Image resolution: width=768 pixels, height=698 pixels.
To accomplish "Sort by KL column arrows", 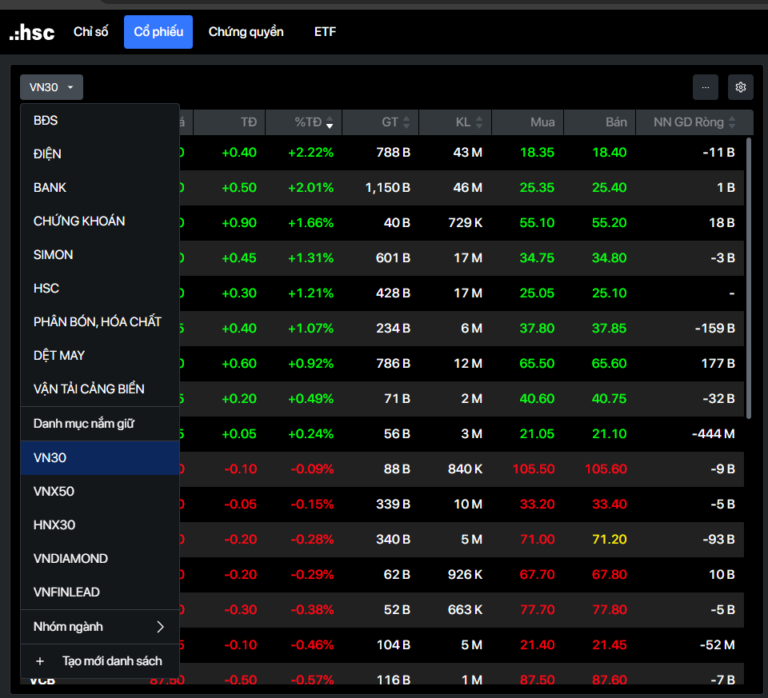I will tap(479, 123).
